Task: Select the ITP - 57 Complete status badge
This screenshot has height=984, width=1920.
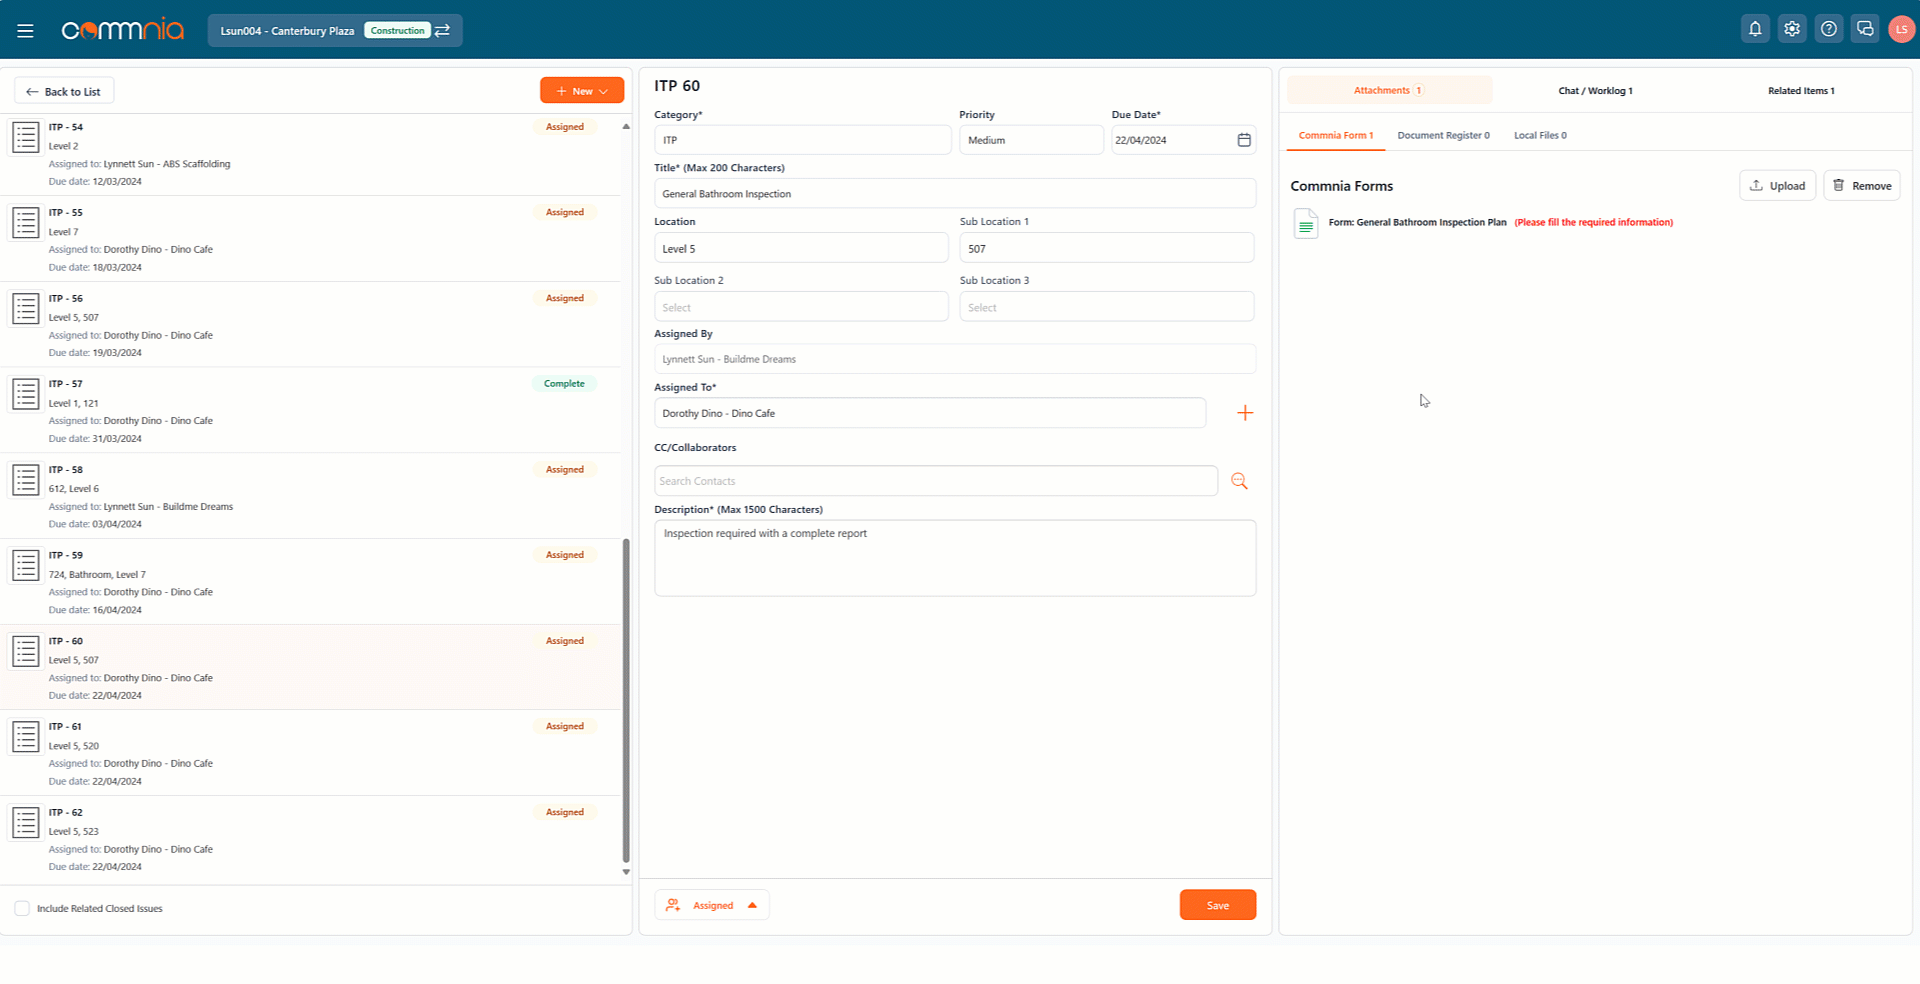Action: coord(564,384)
